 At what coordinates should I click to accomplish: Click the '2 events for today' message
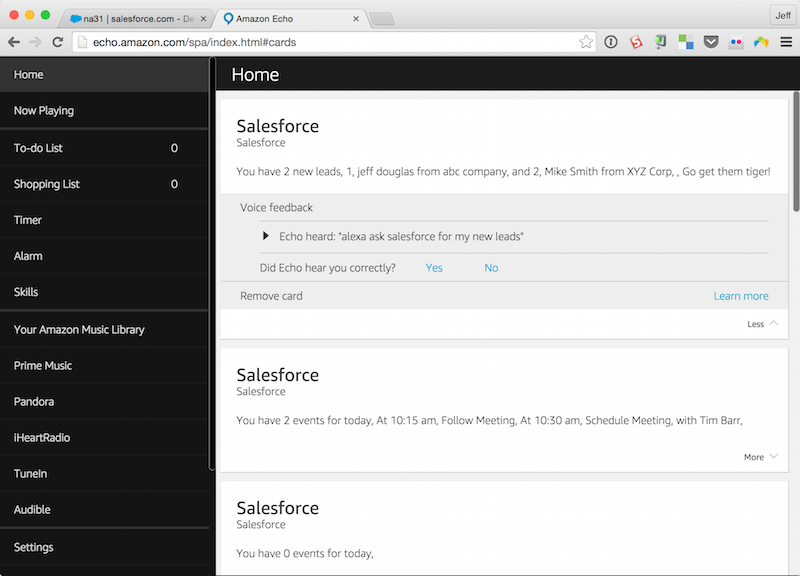tap(489, 420)
